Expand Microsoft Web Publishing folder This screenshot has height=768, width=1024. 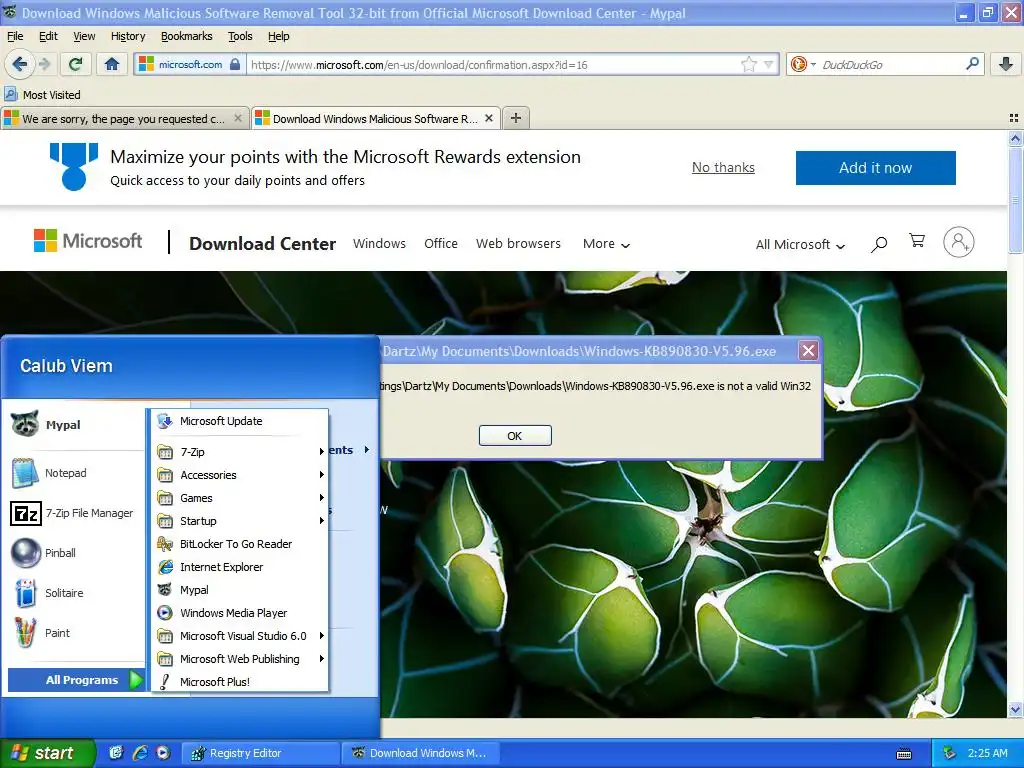tap(240, 659)
